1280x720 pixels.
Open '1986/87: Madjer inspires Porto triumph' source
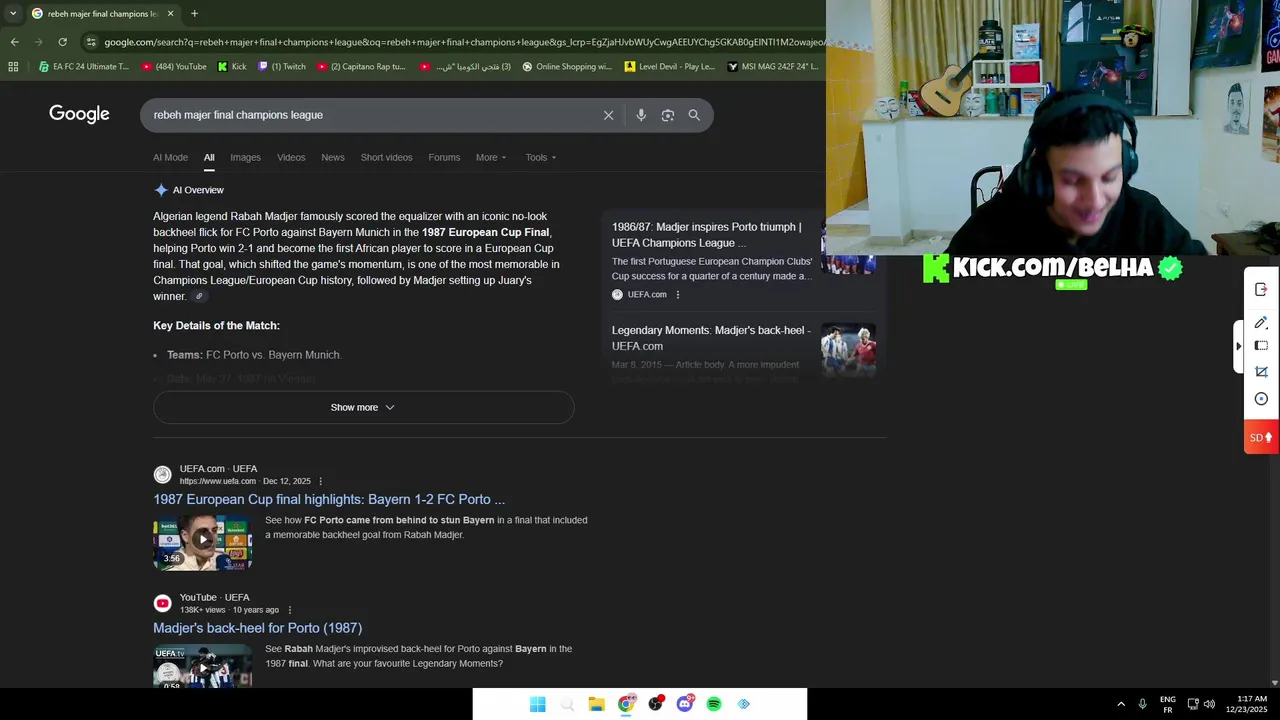coord(706,235)
